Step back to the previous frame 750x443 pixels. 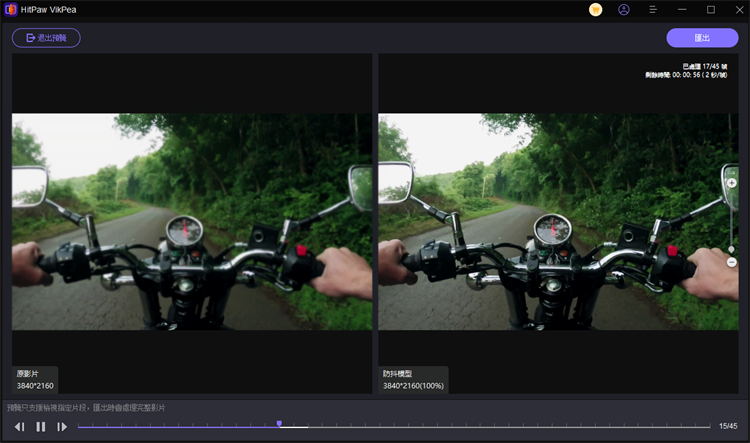click(19, 427)
